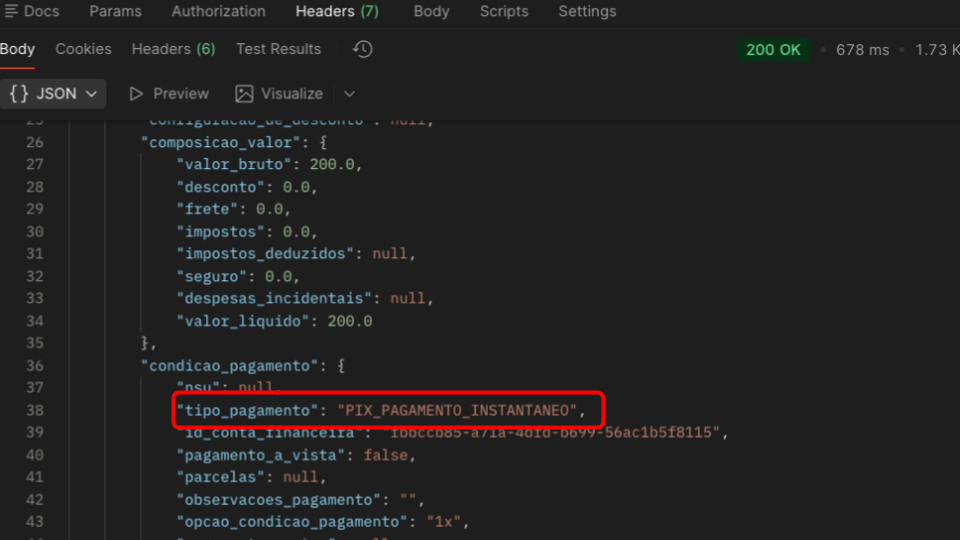The width and height of the screenshot is (960, 540).
Task: View the response Headers (6) tab
Action: [x=173, y=49]
